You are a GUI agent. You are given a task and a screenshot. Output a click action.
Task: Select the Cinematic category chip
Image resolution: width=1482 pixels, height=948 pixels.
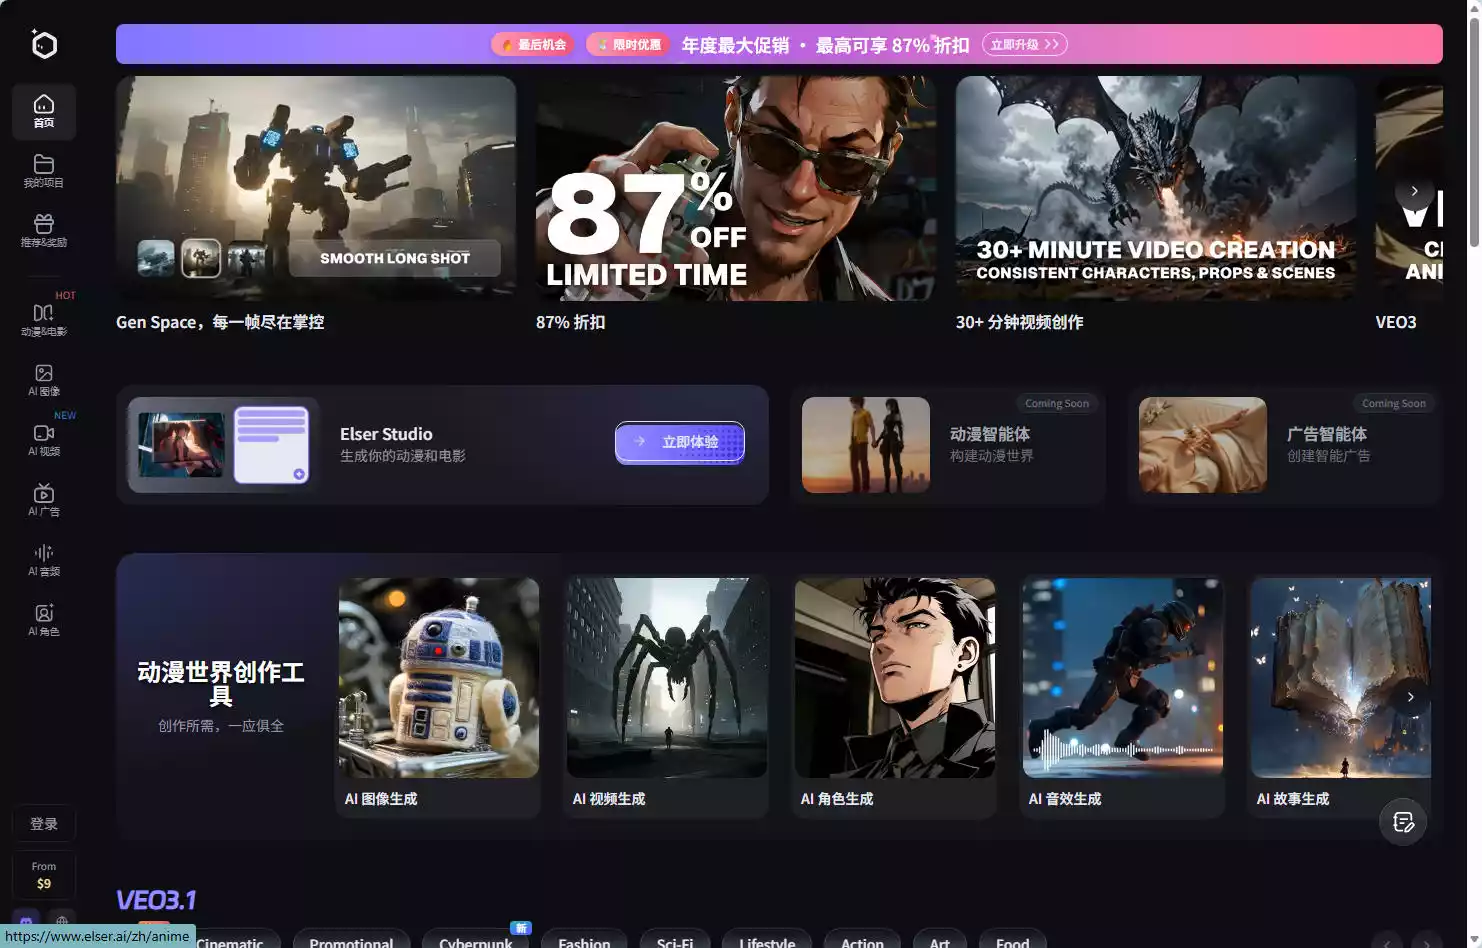[x=230, y=942]
